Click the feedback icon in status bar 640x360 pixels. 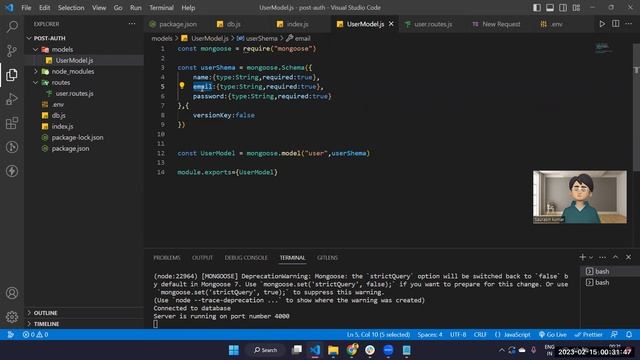614,335
